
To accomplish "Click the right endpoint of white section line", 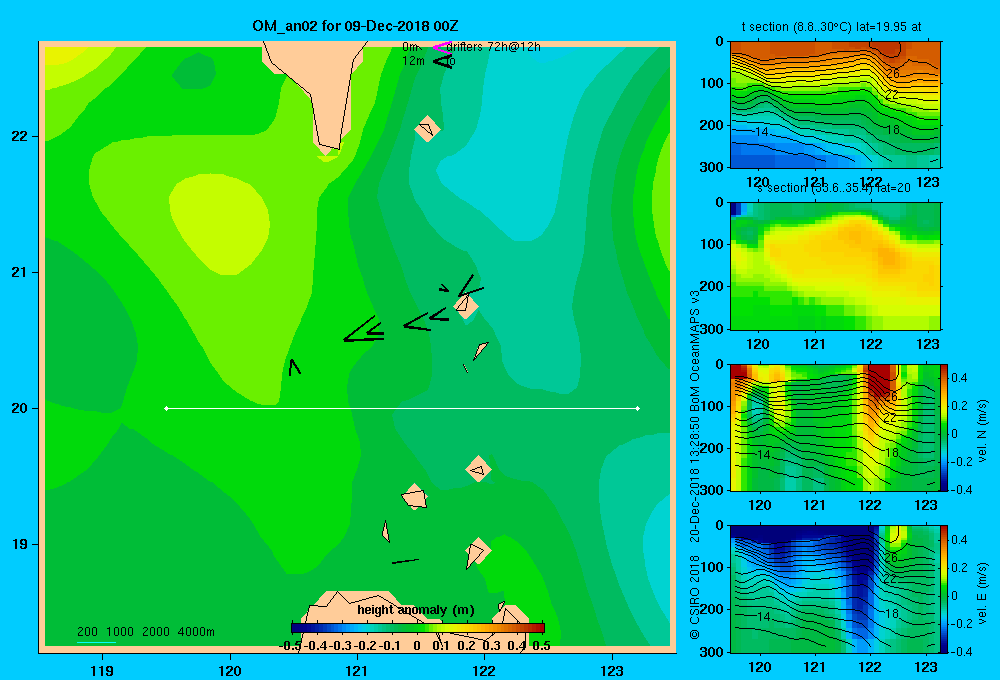I will [638, 408].
